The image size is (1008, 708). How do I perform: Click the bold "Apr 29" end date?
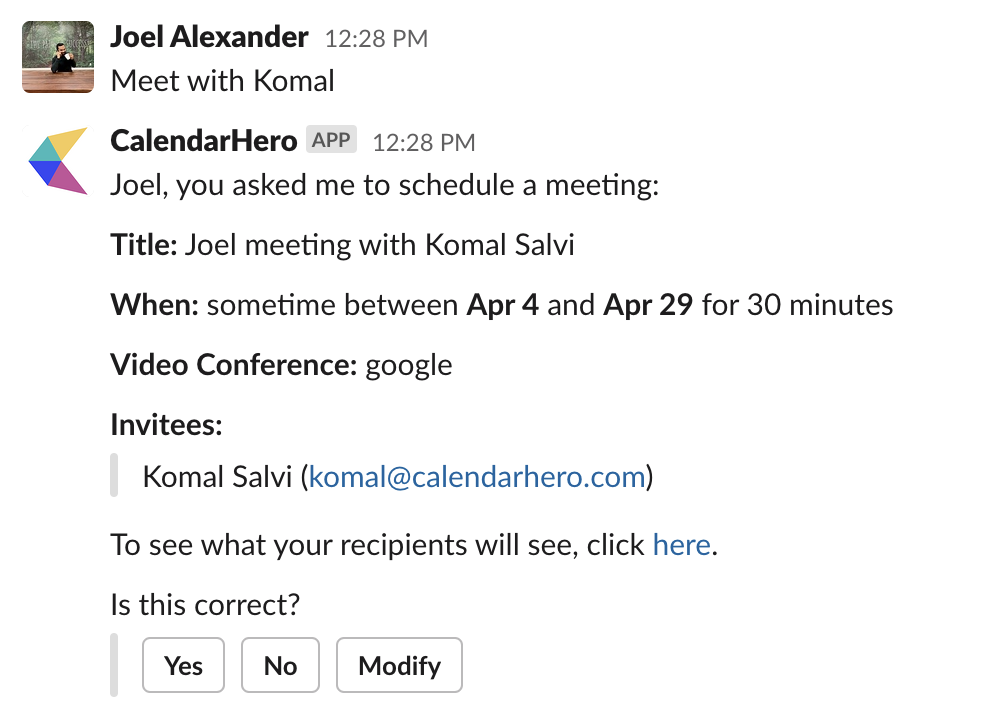(648, 305)
